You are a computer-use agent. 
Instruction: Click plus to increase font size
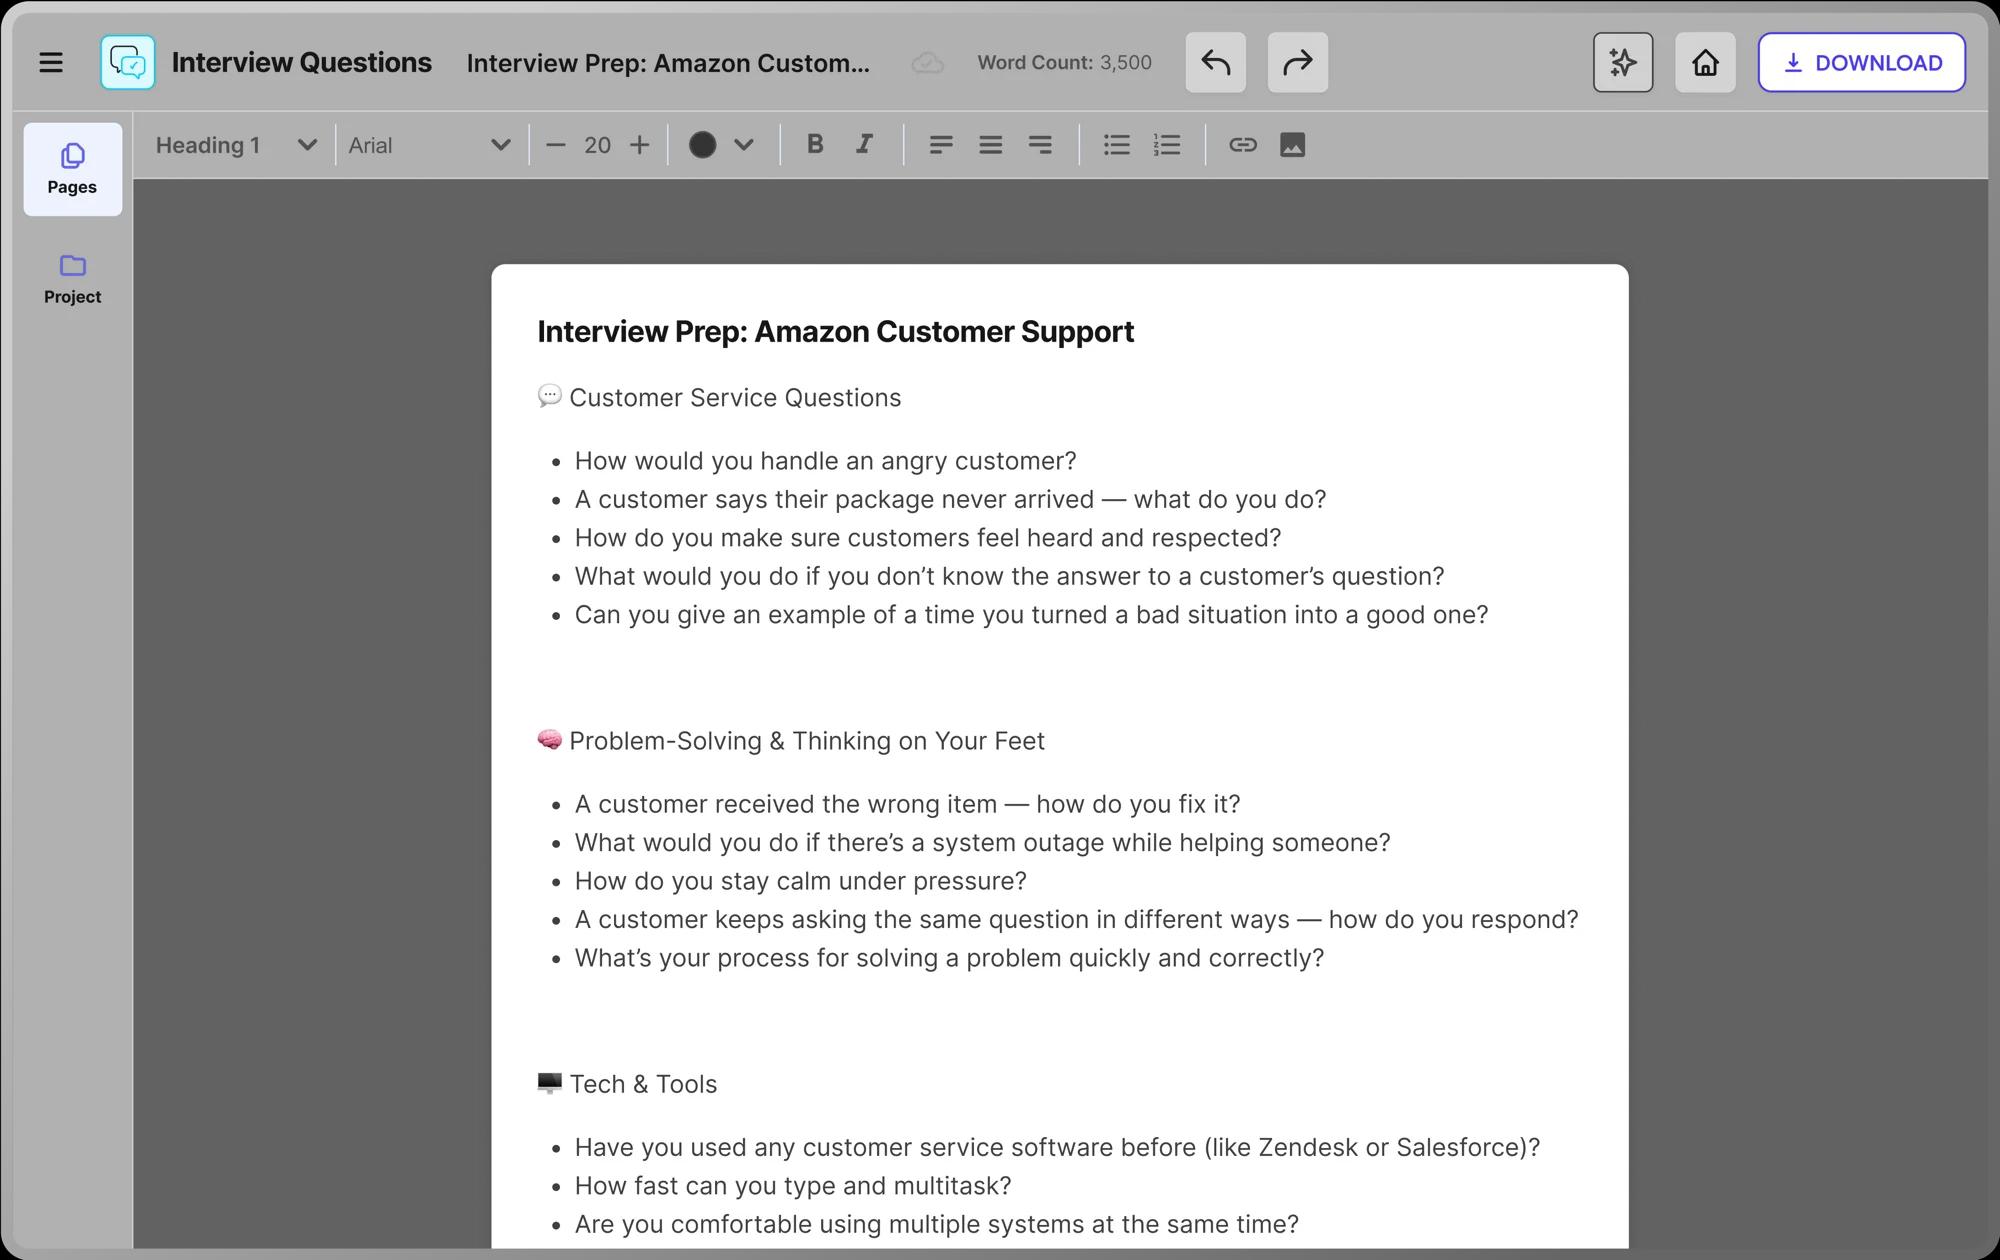pos(639,145)
